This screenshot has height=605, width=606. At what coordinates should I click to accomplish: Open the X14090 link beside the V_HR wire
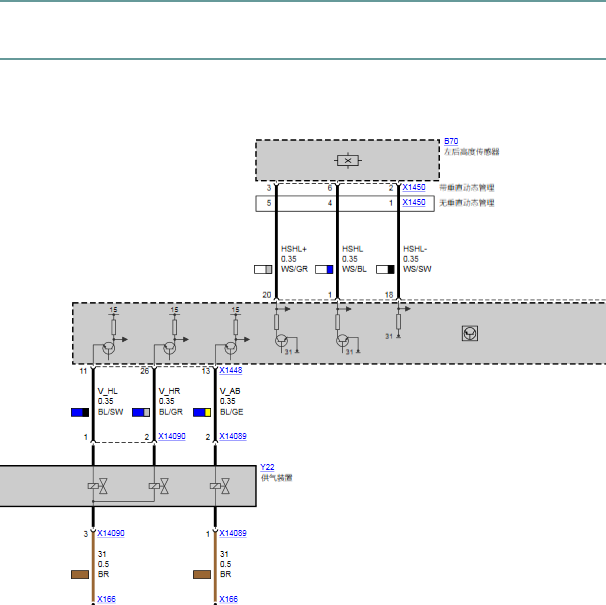tap(172, 436)
